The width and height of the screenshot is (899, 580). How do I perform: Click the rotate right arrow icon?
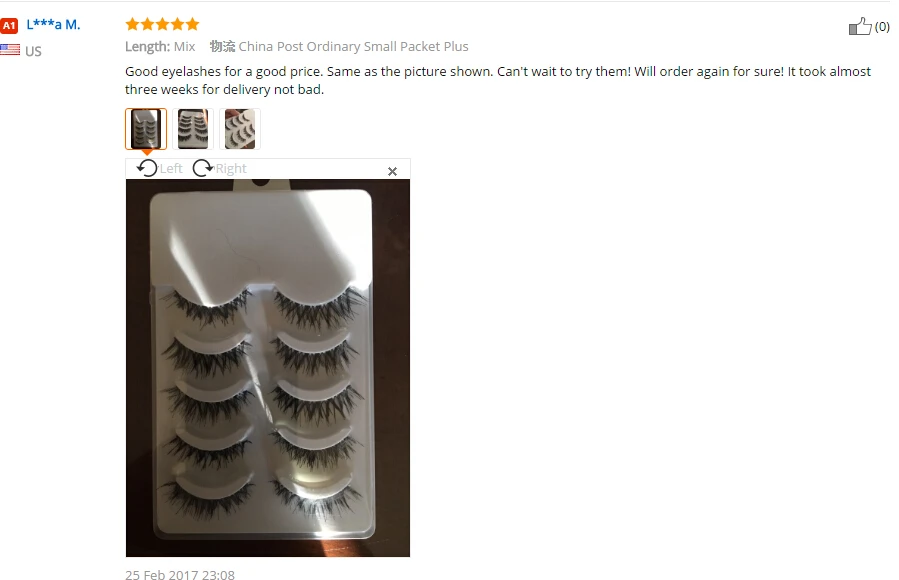click(202, 168)
